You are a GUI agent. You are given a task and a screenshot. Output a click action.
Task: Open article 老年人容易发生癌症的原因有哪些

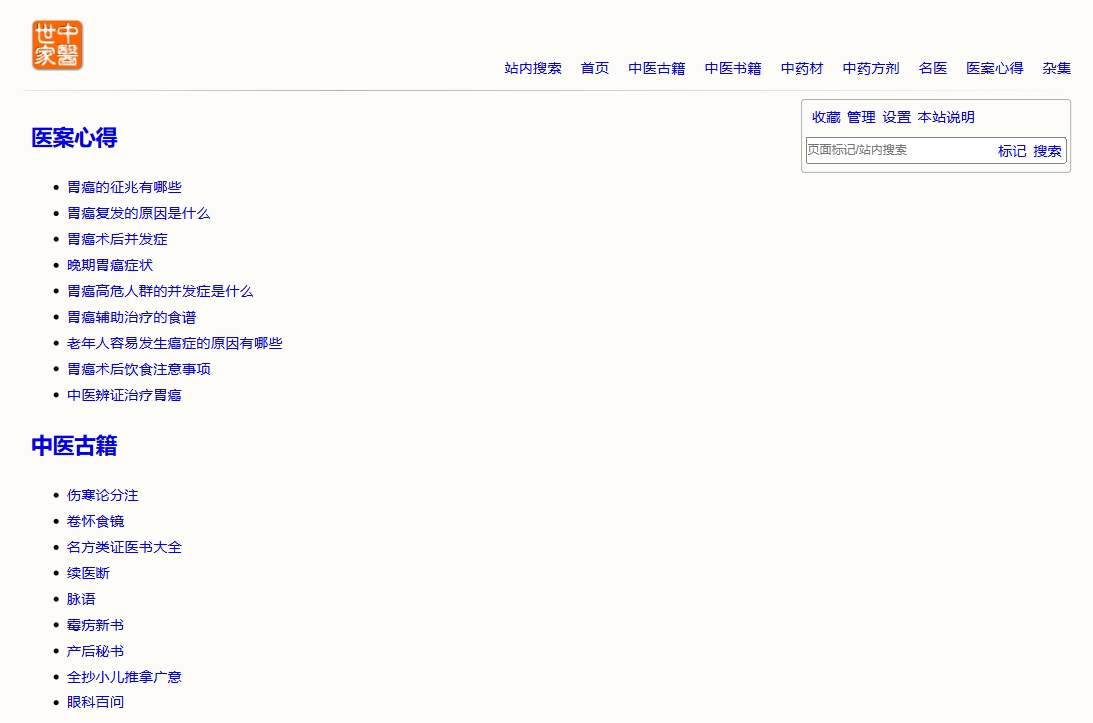pos(174,343)
